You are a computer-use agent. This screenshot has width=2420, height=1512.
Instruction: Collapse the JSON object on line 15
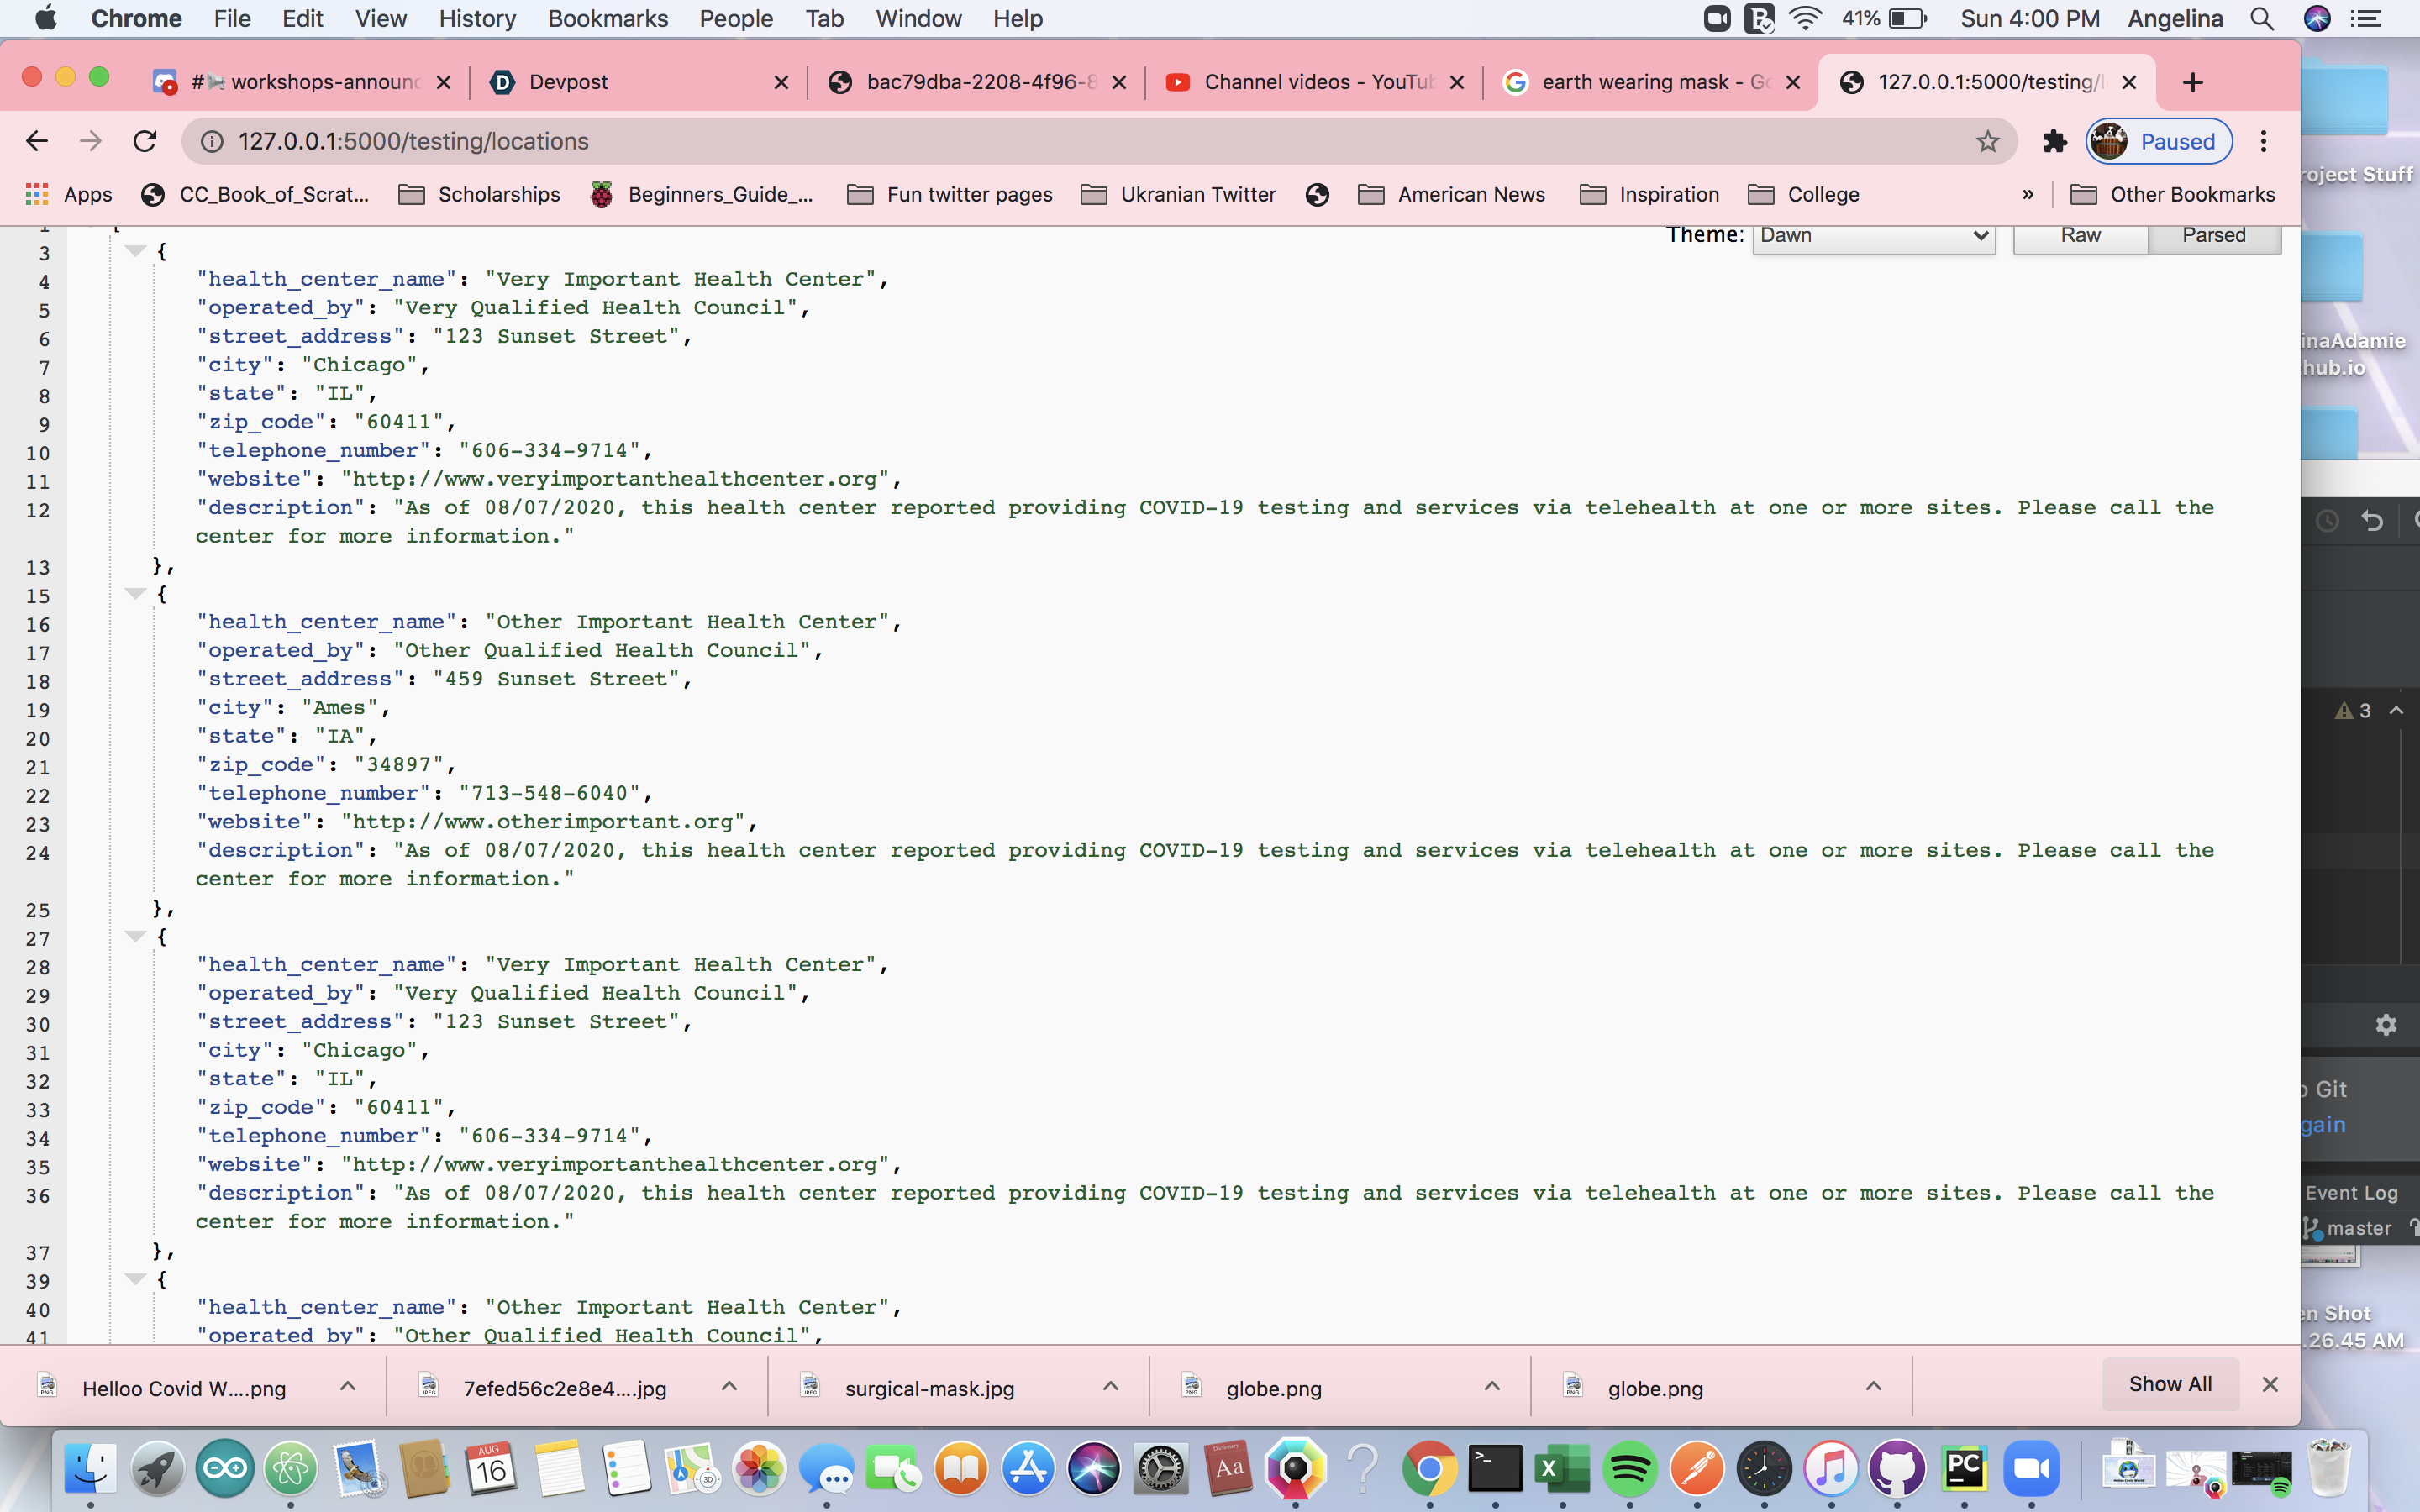coord(135,594)
